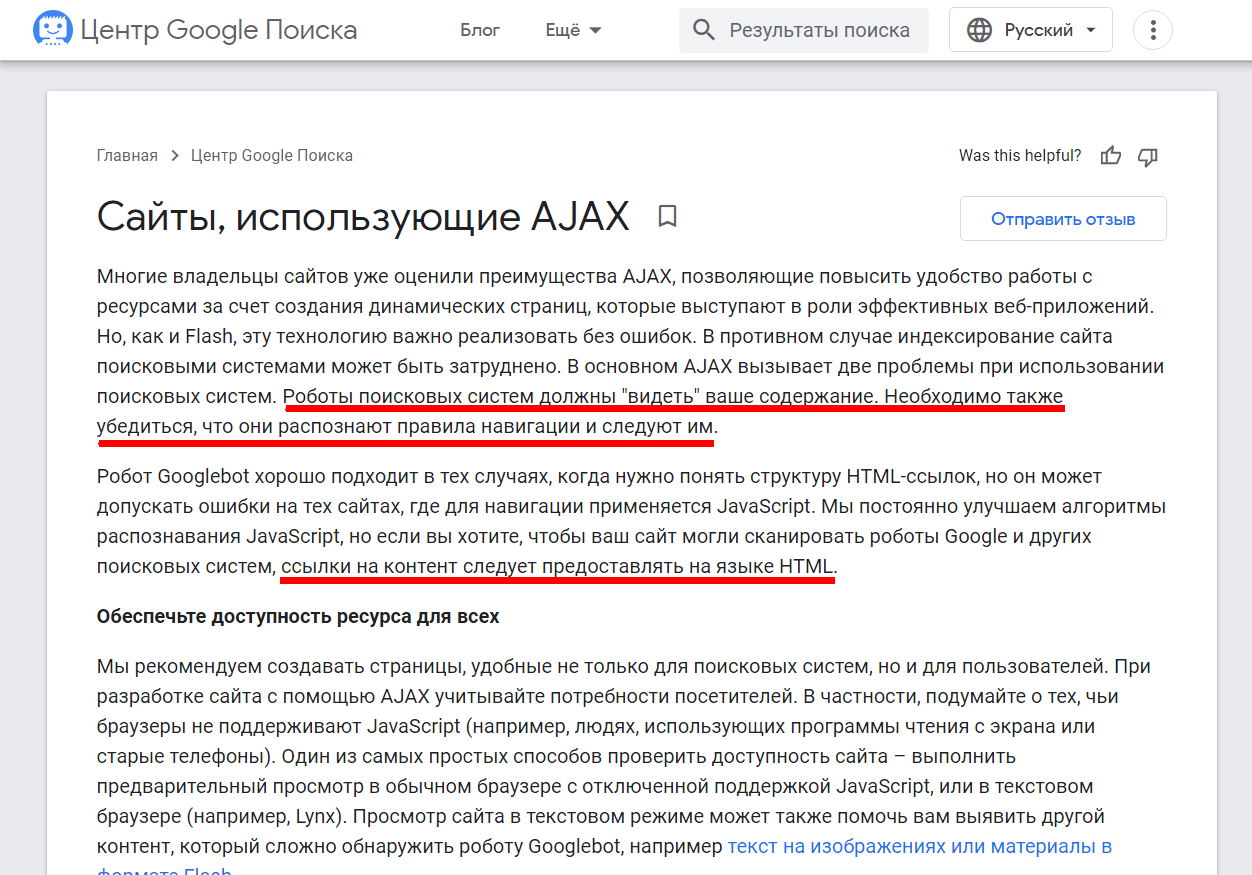
Task: Click the paragraph line starting Робот Googlebot хорошо подходит
Action: (x=599, y=477)
